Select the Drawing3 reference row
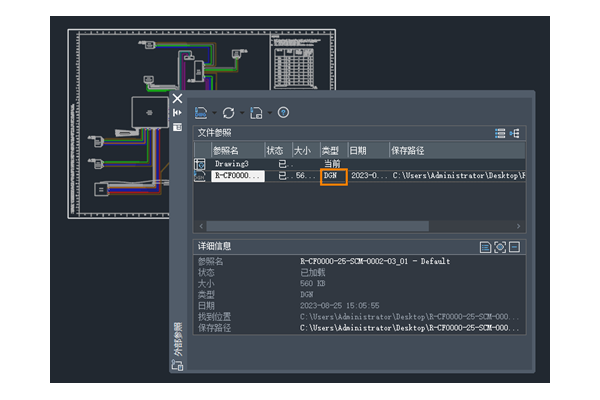Screen dimensions: 600x400 (360, 164)
